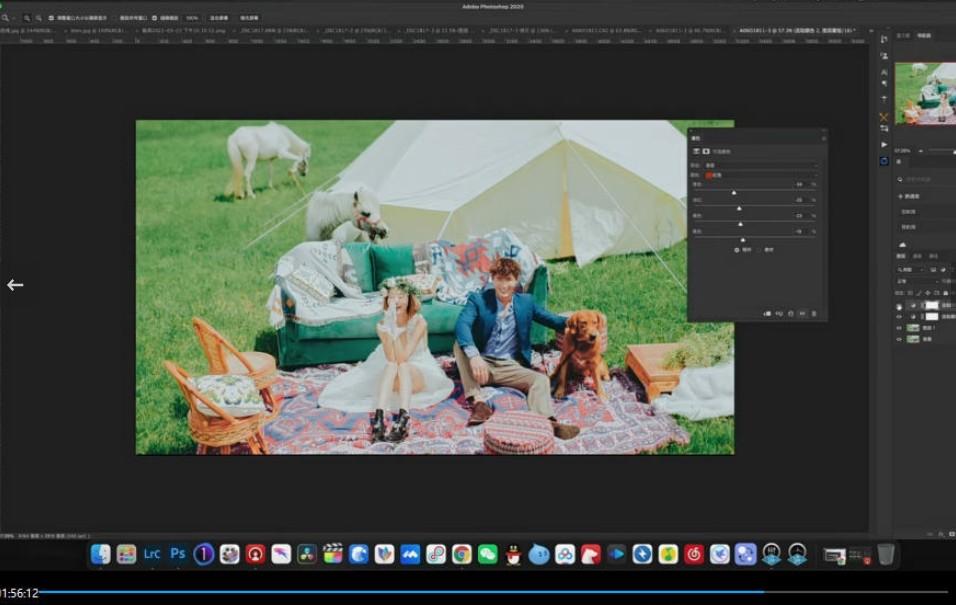The width and height of the screenshot is (956, 605).
Task: Open the color channel dropdown with red swatch
Action: pyautogui.click(x=760, y=174)
